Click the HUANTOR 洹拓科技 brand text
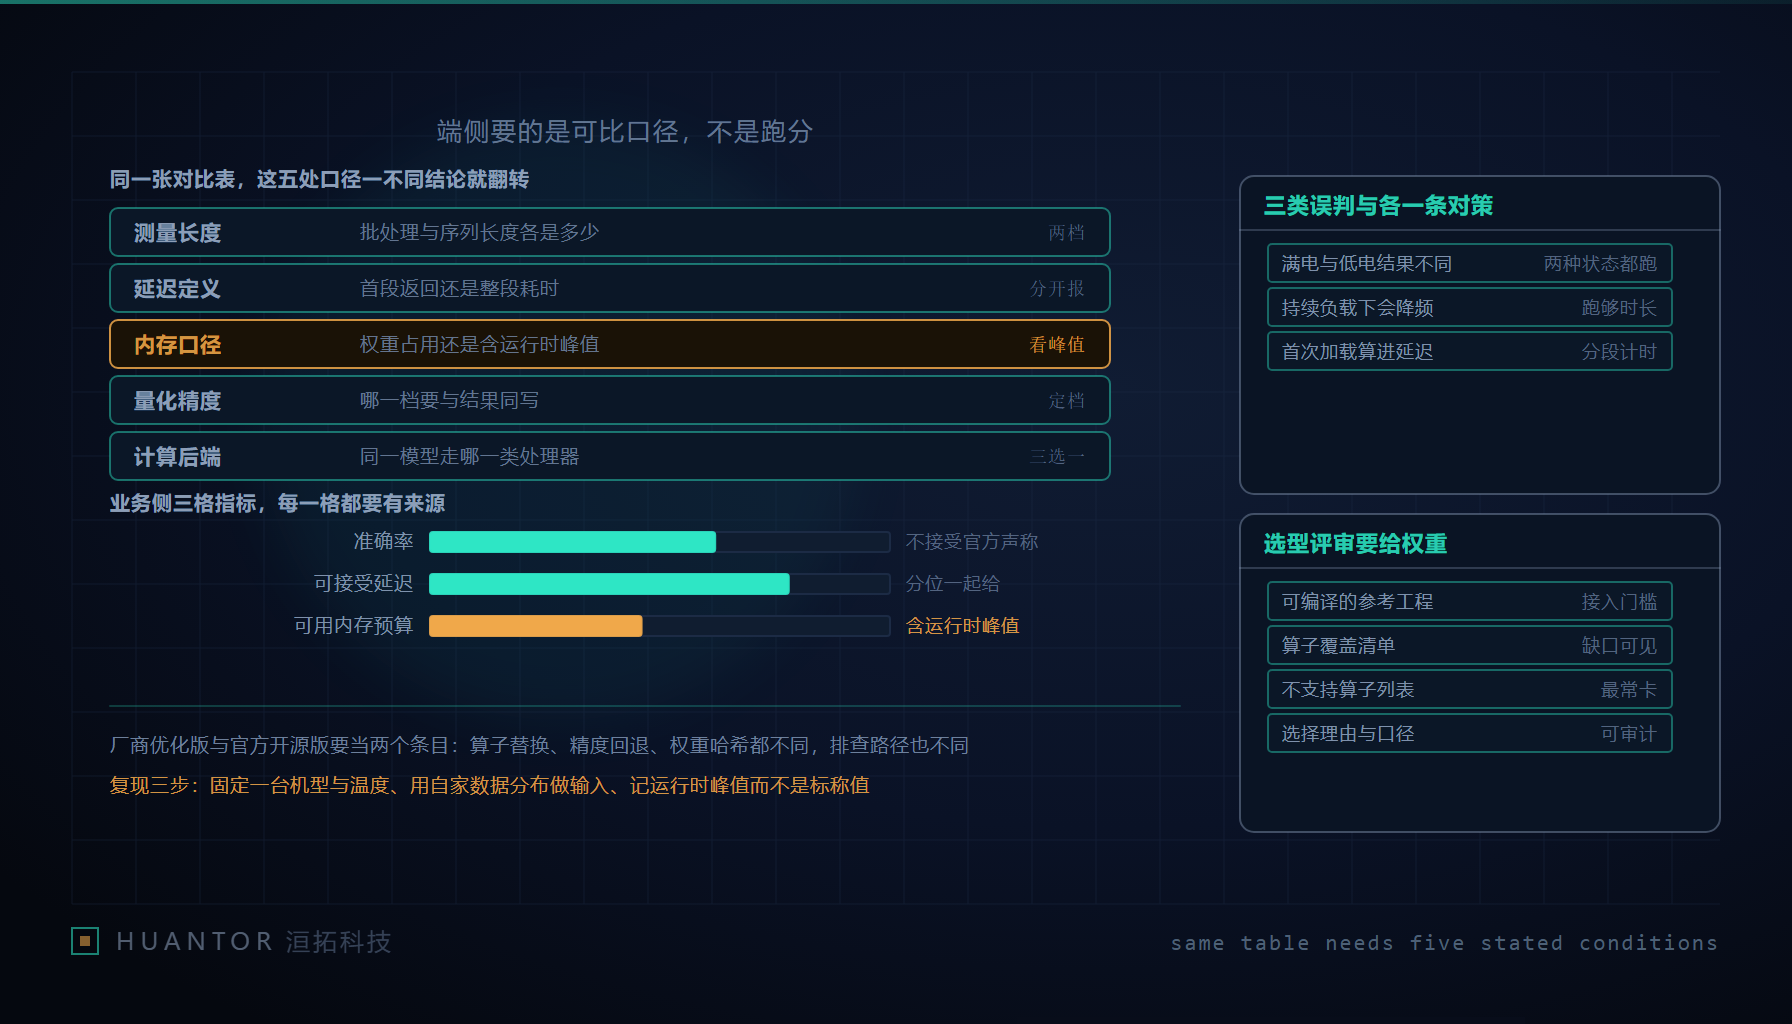1792x1024 pixels. tap(254, 942)
